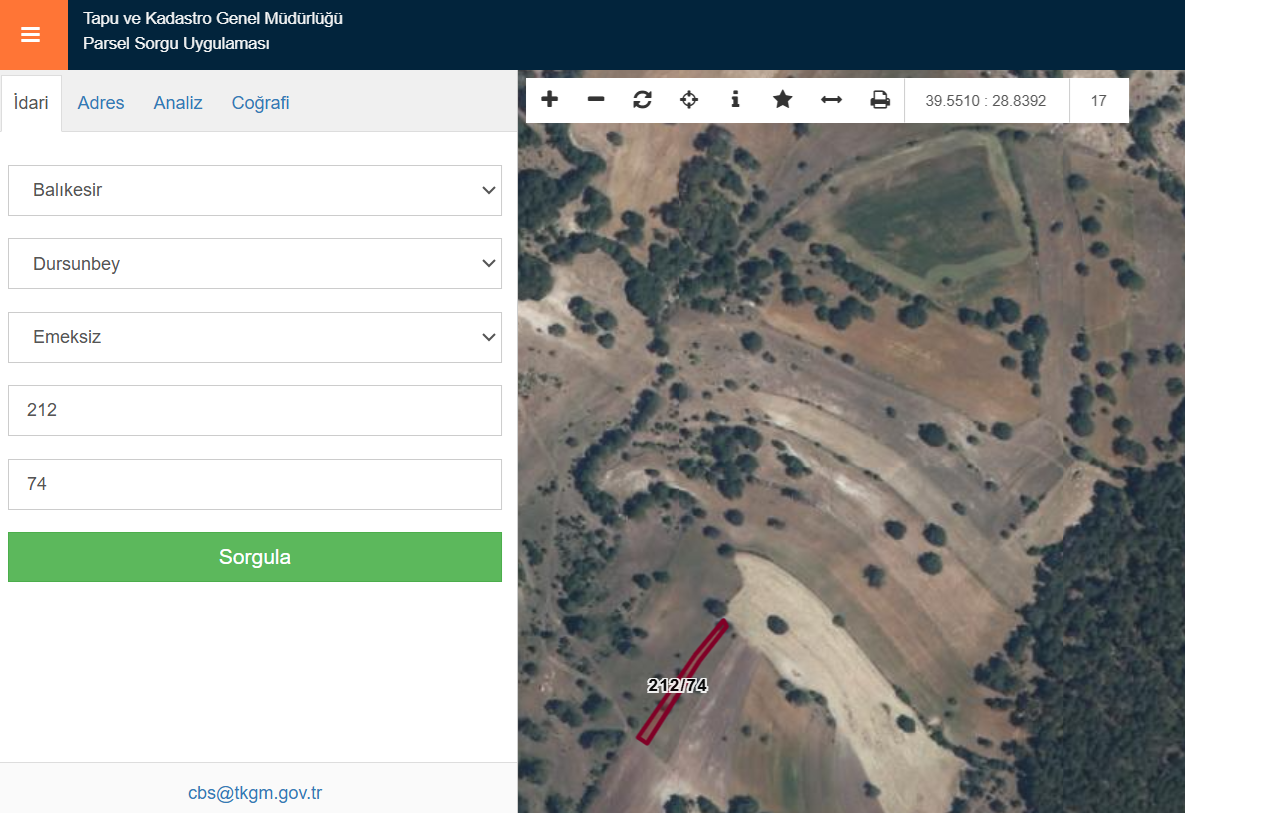Edit the field containing 212

[255, 410]
